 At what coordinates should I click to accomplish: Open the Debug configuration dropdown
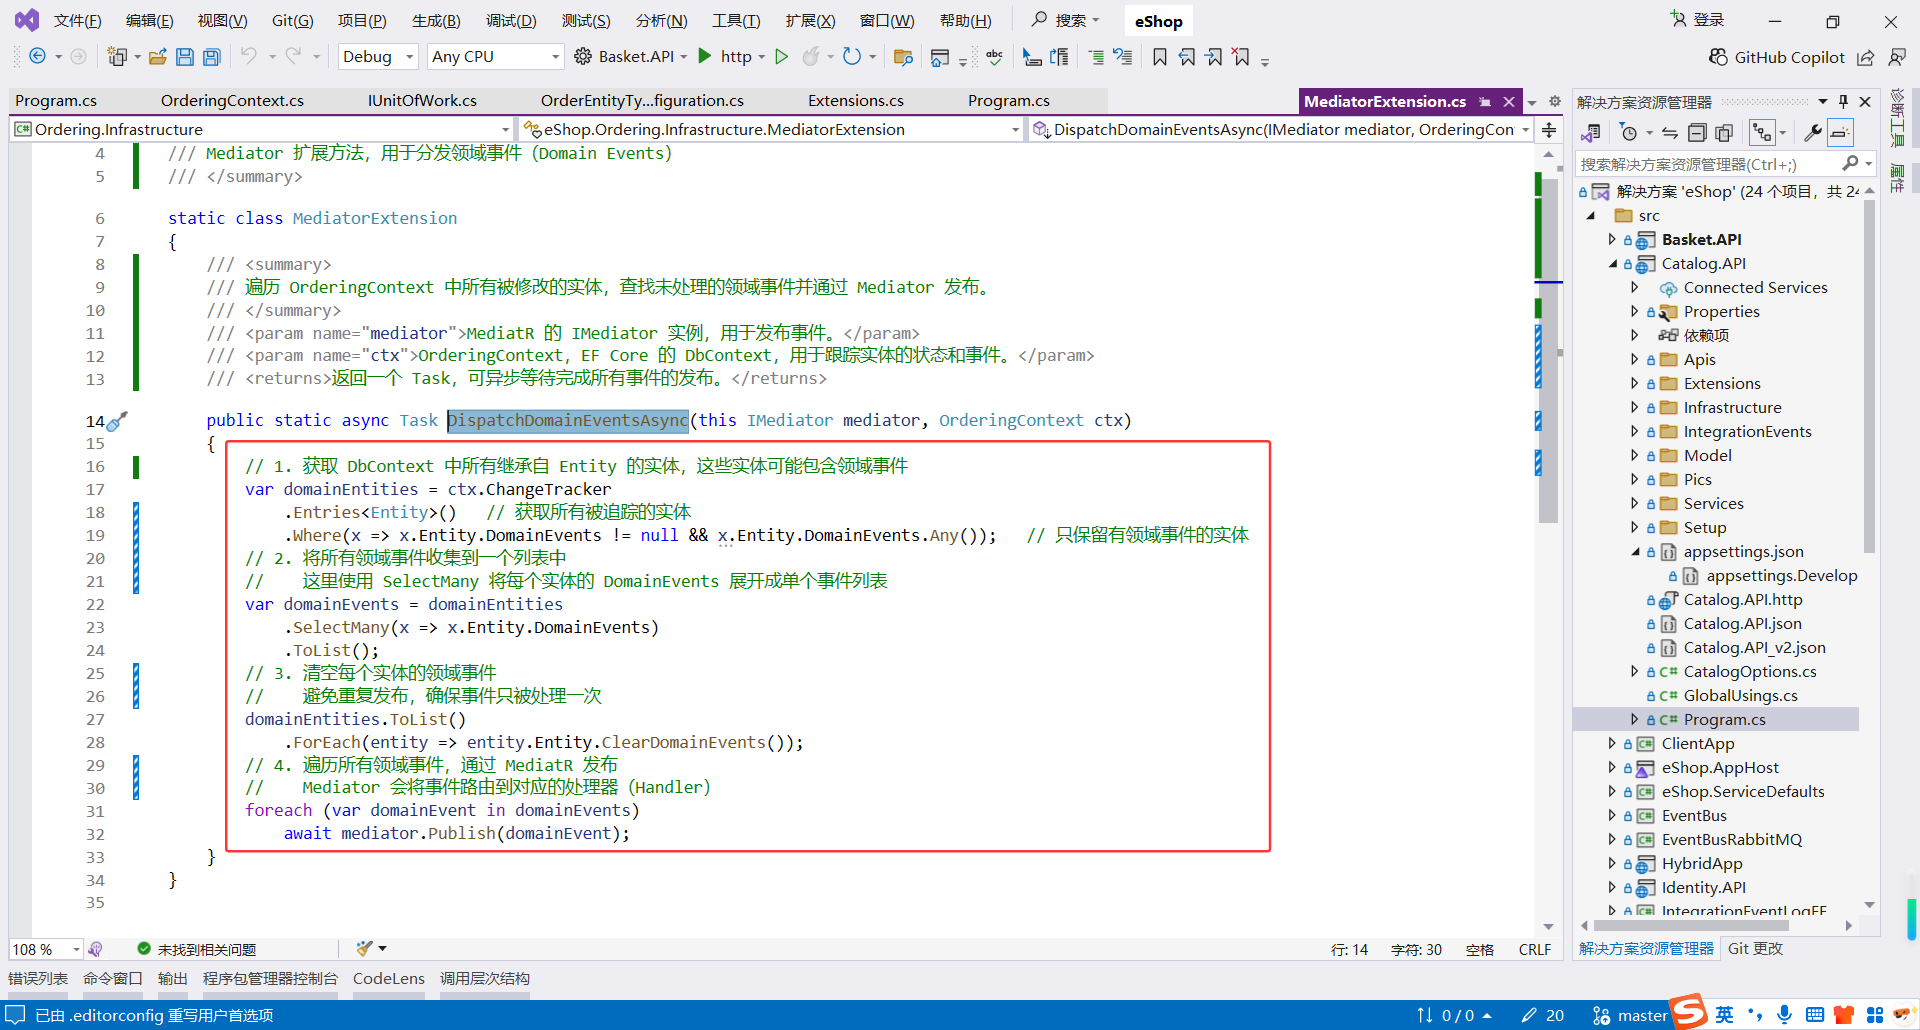pos(377,56)
